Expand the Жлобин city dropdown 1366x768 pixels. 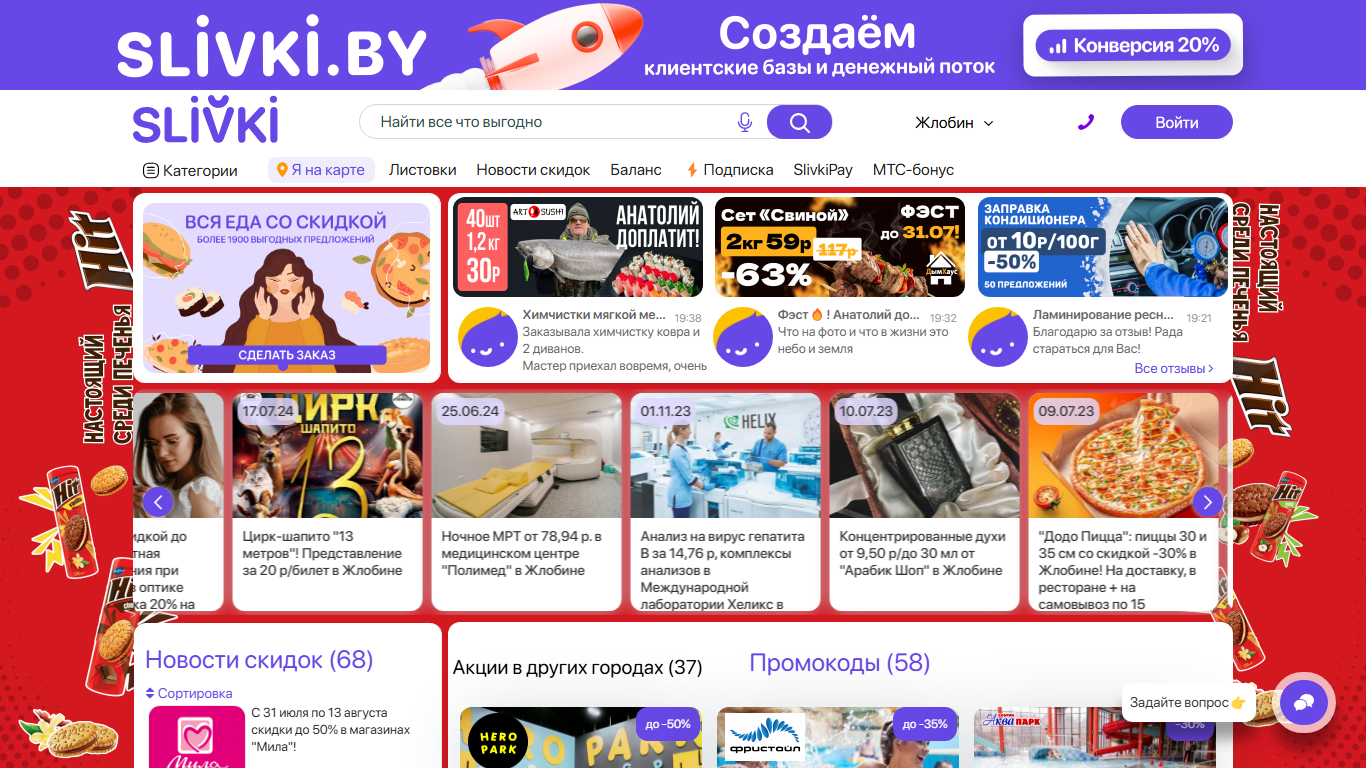point(954,122)
